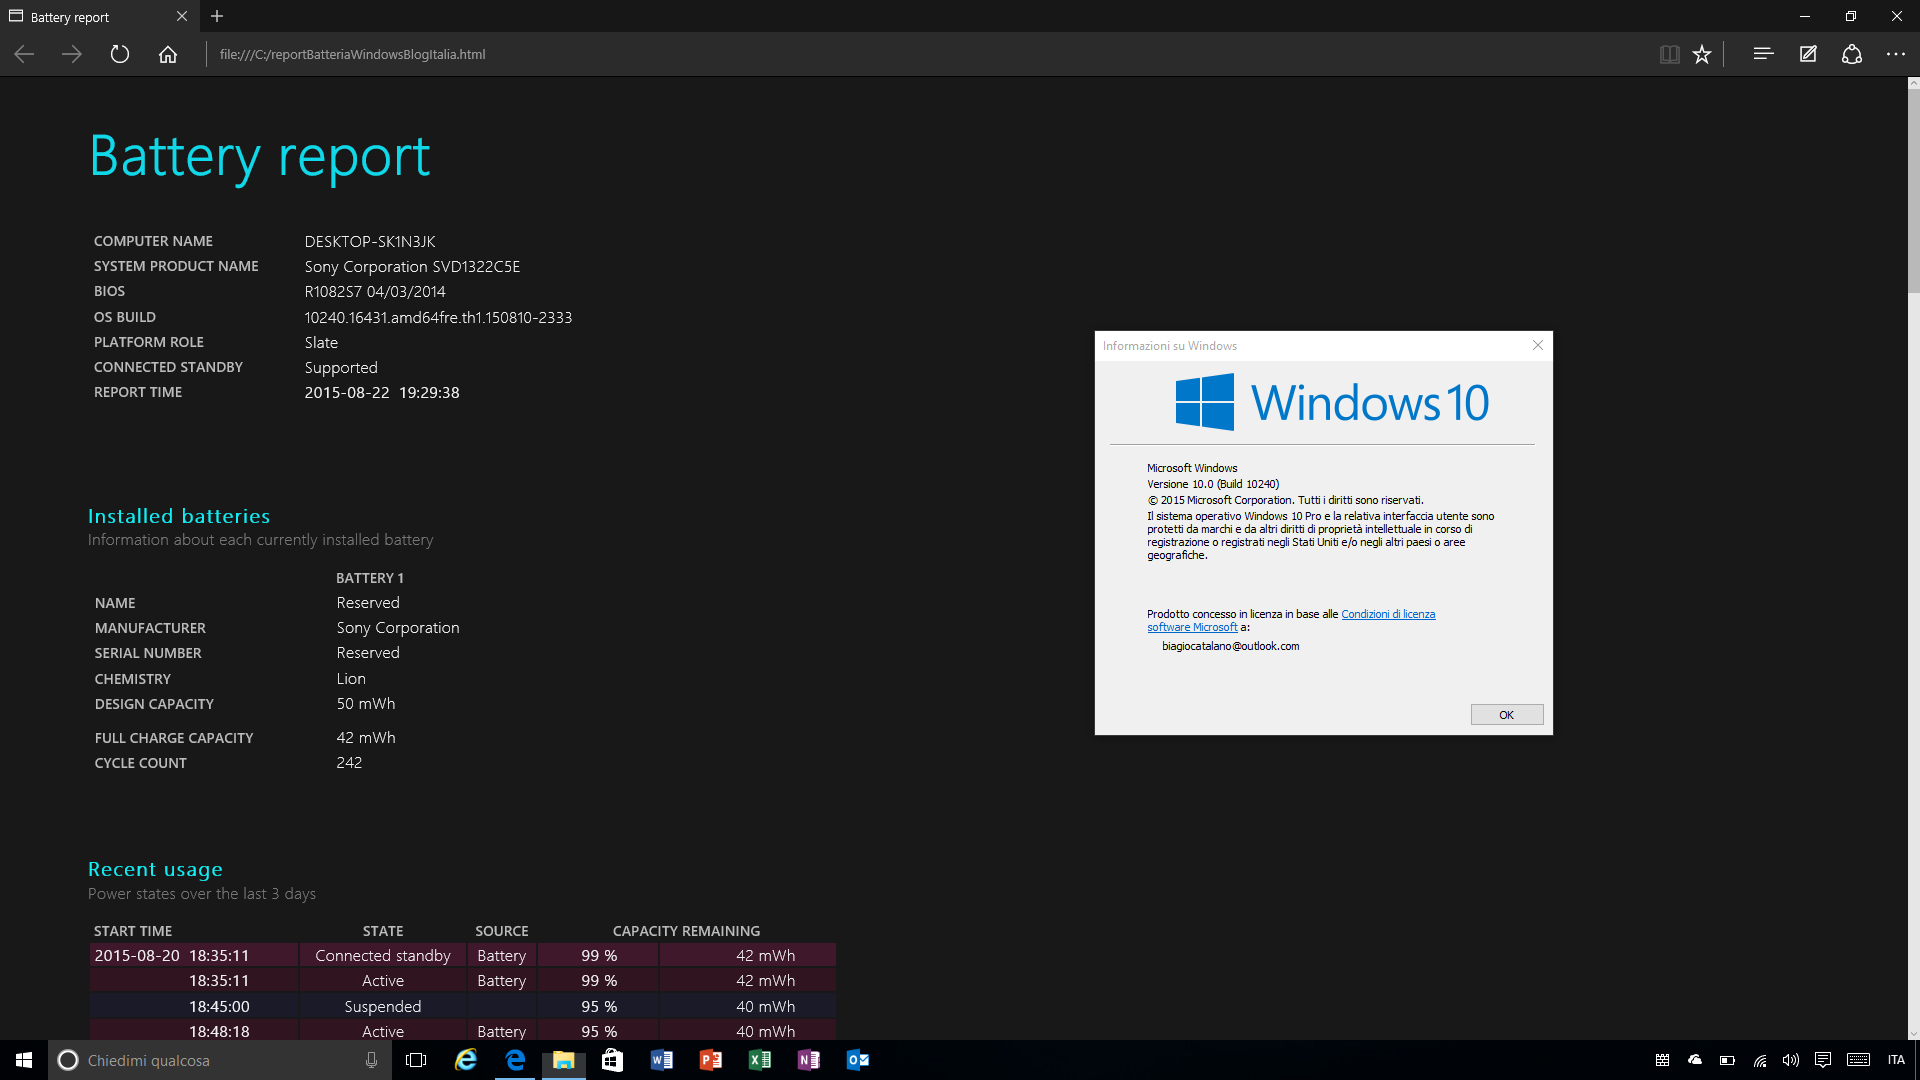Click scrollbar down arrow
Screen dimensions: 1920x1080
pyautogui.click(x=1913, y=1034)
